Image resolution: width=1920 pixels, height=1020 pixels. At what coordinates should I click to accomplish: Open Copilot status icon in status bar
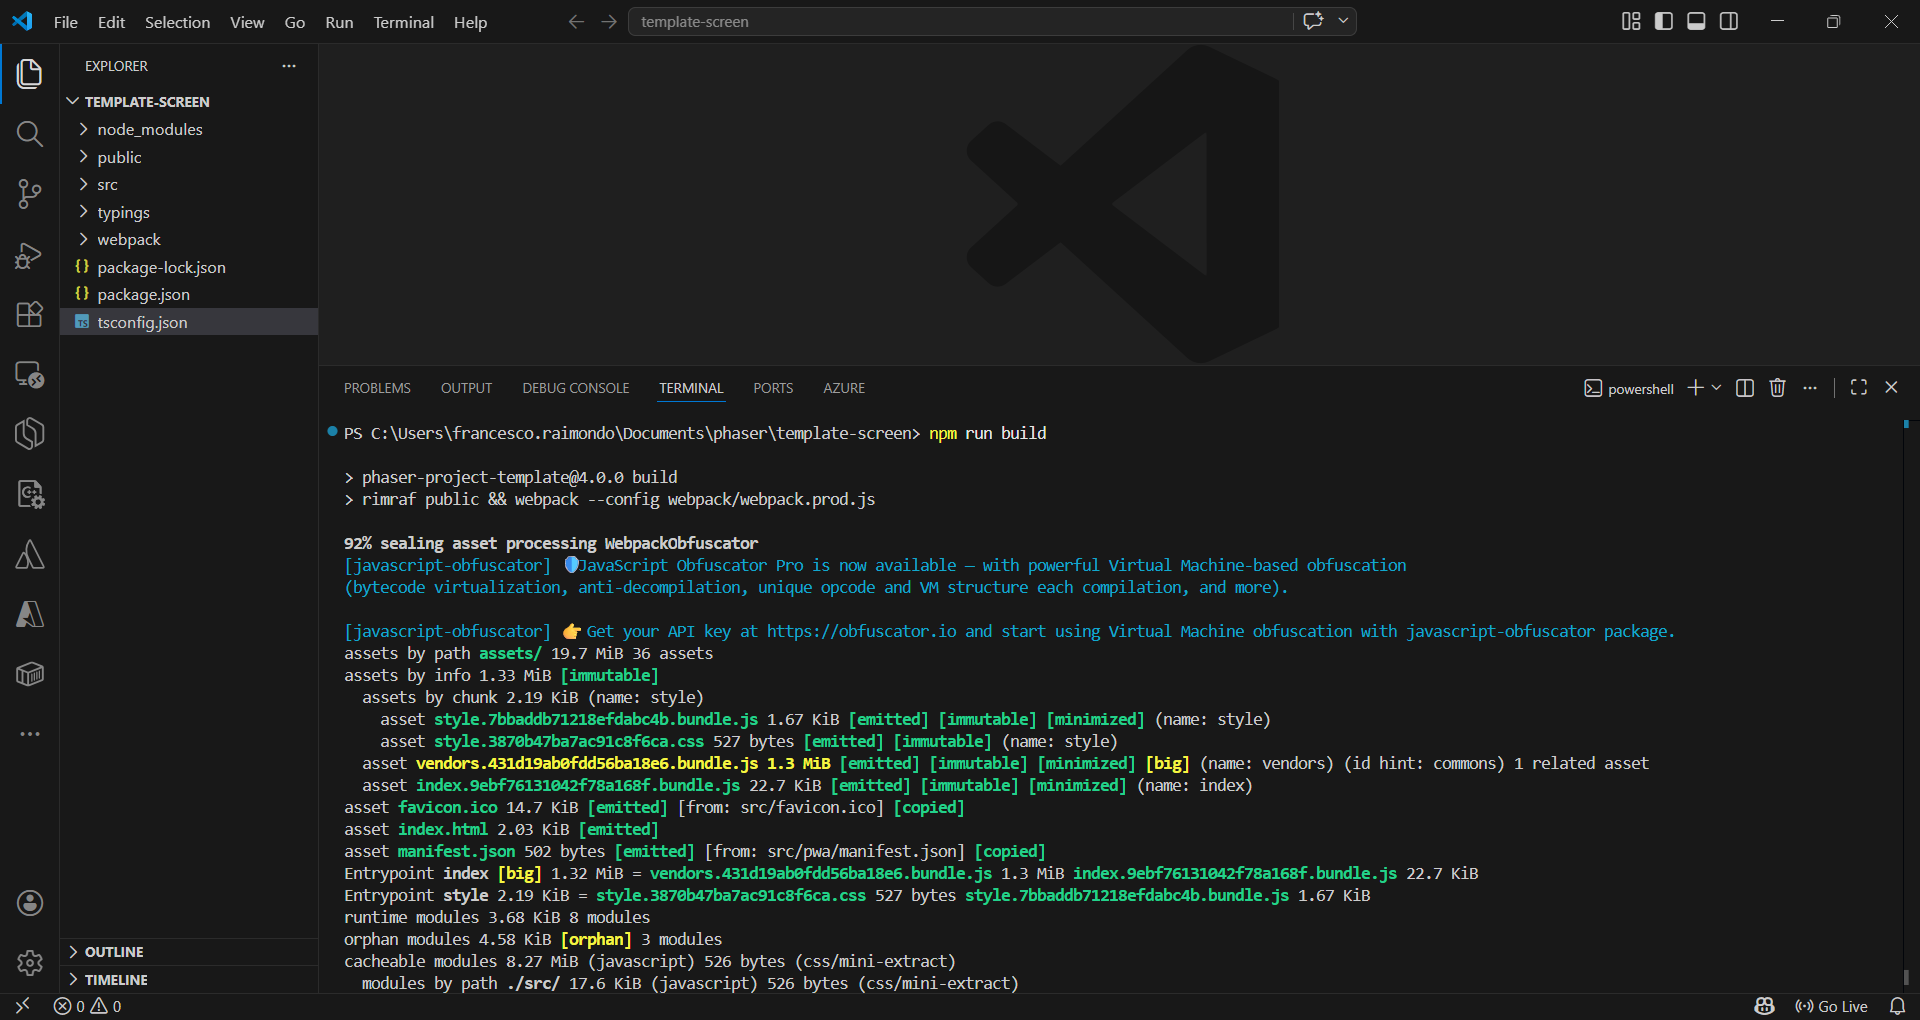pos(1764,1006)
